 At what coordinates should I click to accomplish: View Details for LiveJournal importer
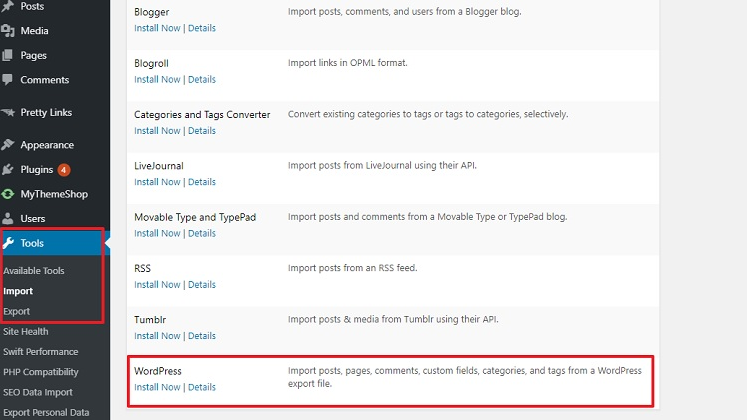pyautogui.click(x=202, y=182)
